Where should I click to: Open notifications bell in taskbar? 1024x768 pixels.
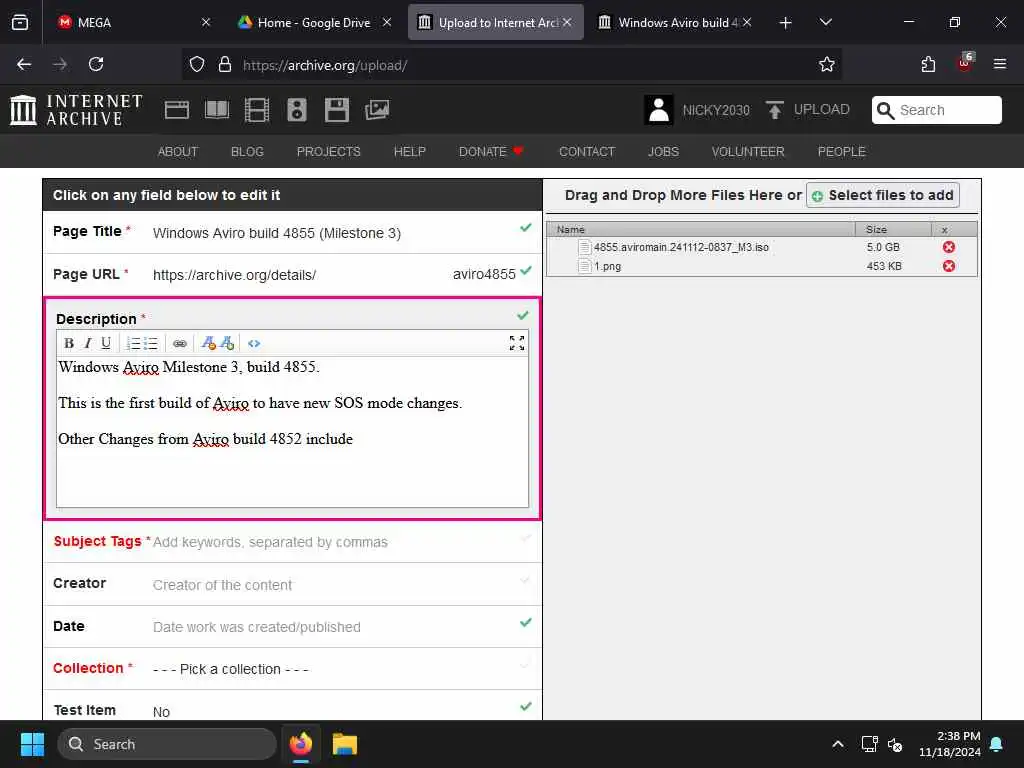[x=997, y=744]
